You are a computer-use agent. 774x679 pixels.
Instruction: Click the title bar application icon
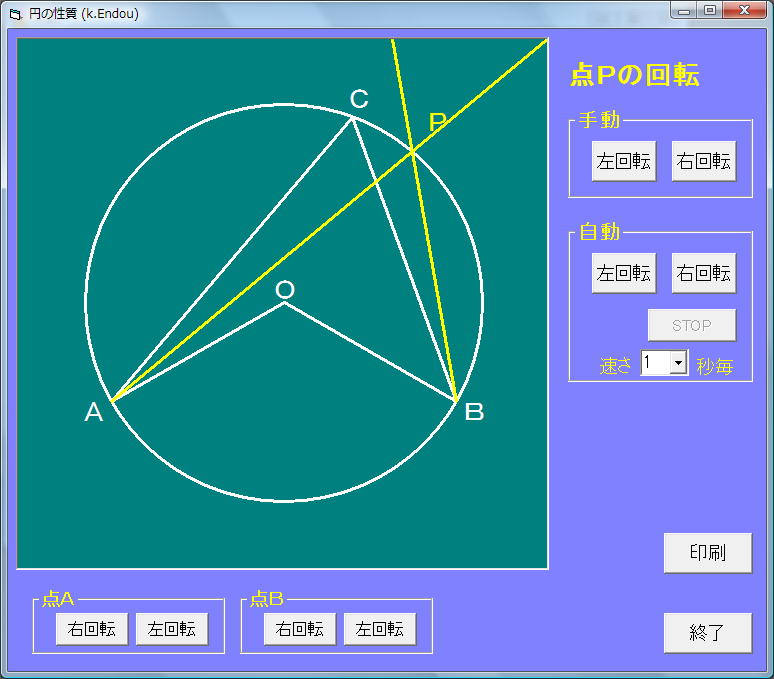click(x=16, y=14)
